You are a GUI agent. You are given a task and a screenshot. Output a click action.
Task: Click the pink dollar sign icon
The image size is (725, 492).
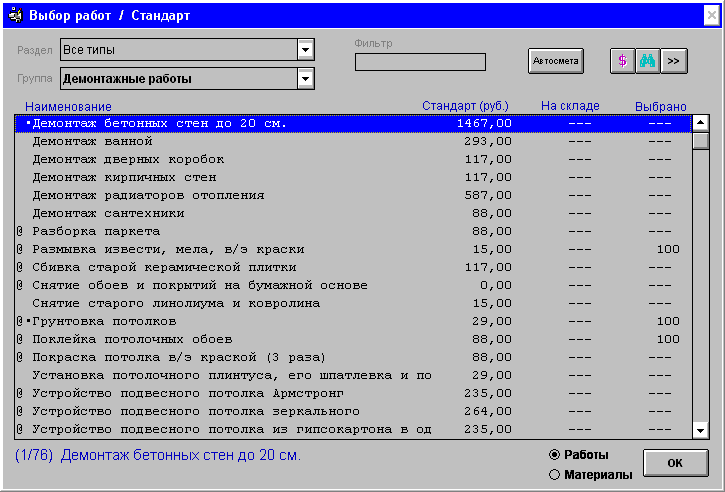click(x=622, y=61)
